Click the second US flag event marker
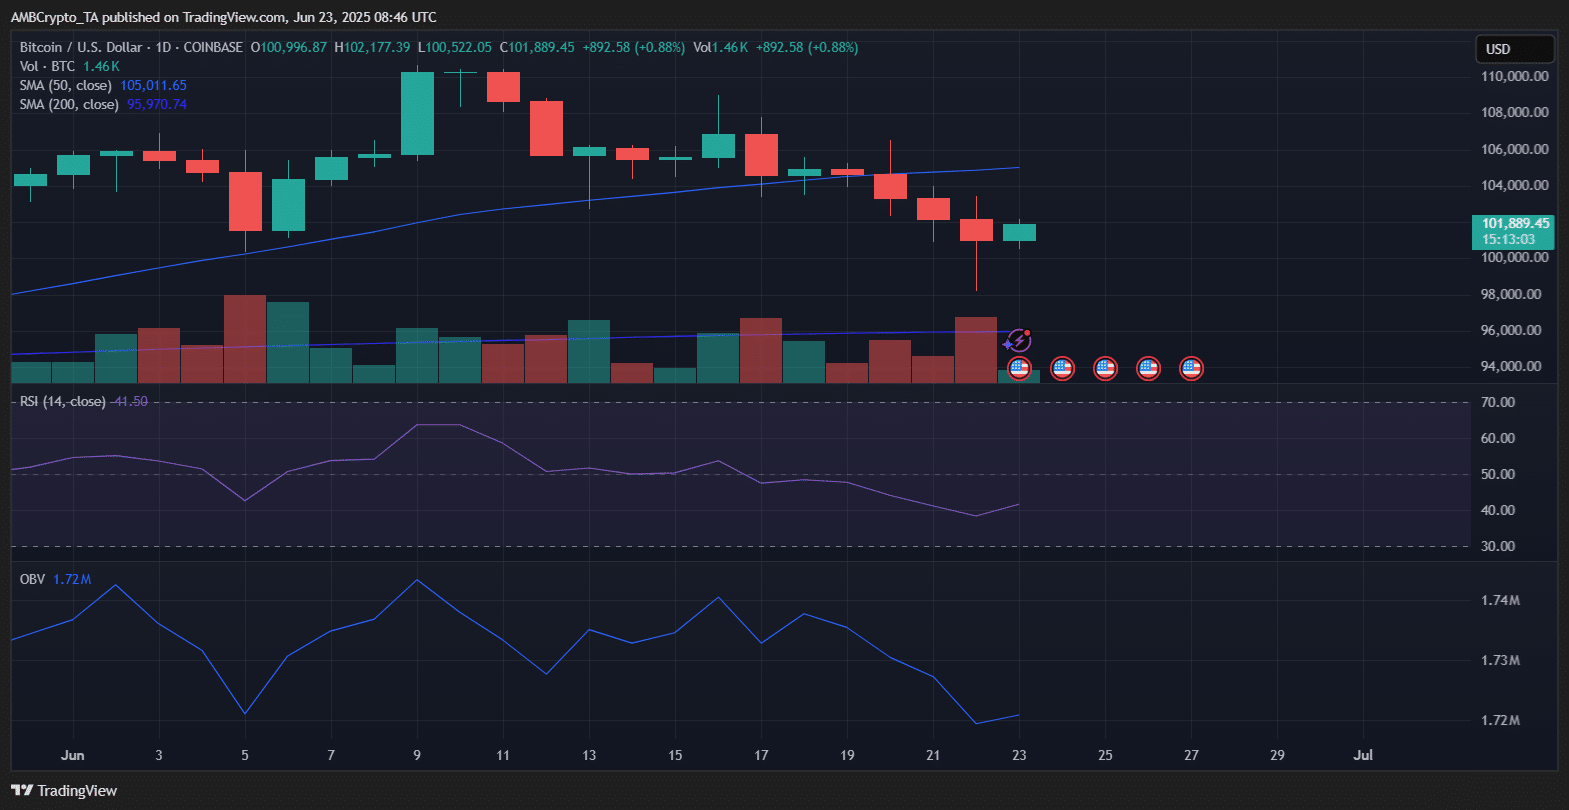This screenshot has width=1569, height=810. (x=1062, y=369)
